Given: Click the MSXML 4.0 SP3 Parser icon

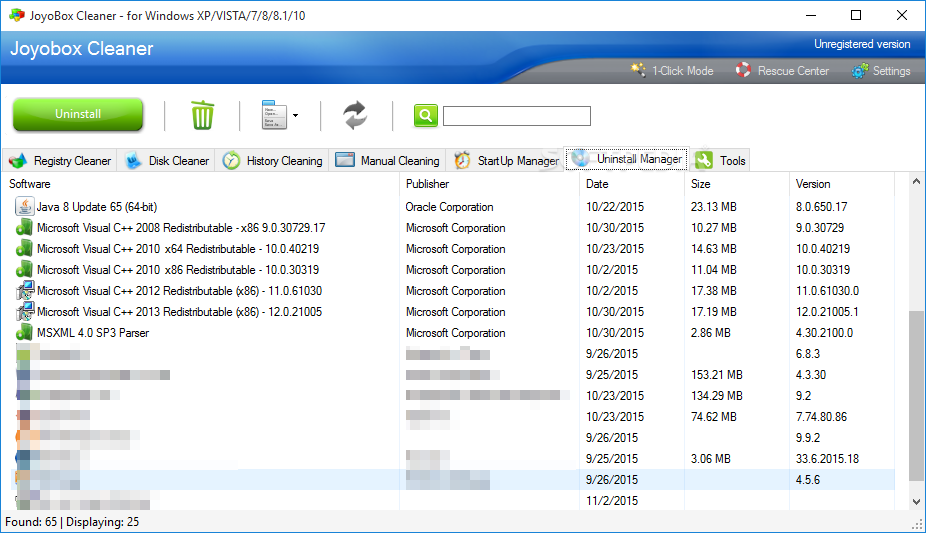Looking at the screenshot, I should pyautogui.click(x=24, y=332).
